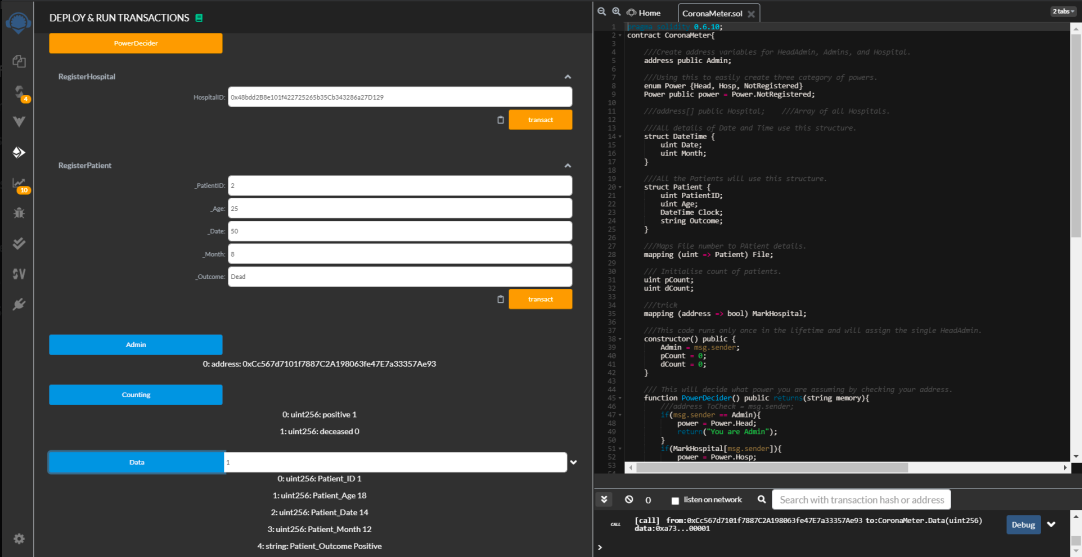Viewport: 1082px width, 557px height.
Task: Click the HospitalID input field
Action: tap(400, 97)
